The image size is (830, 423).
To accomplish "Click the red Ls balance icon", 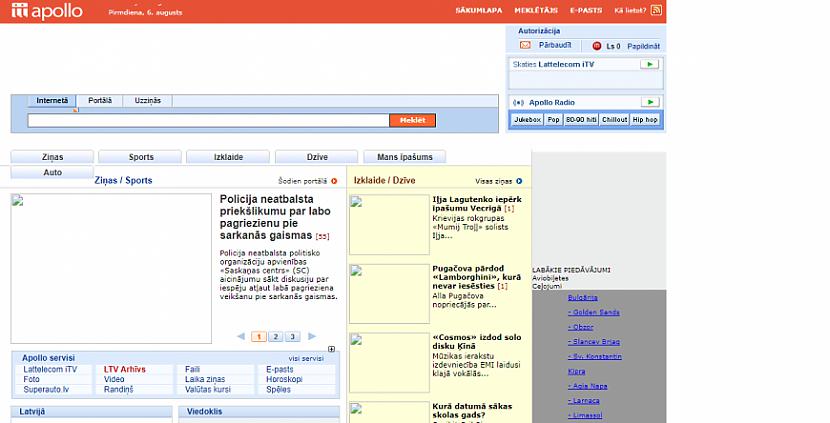I will (x=597, y=46).
